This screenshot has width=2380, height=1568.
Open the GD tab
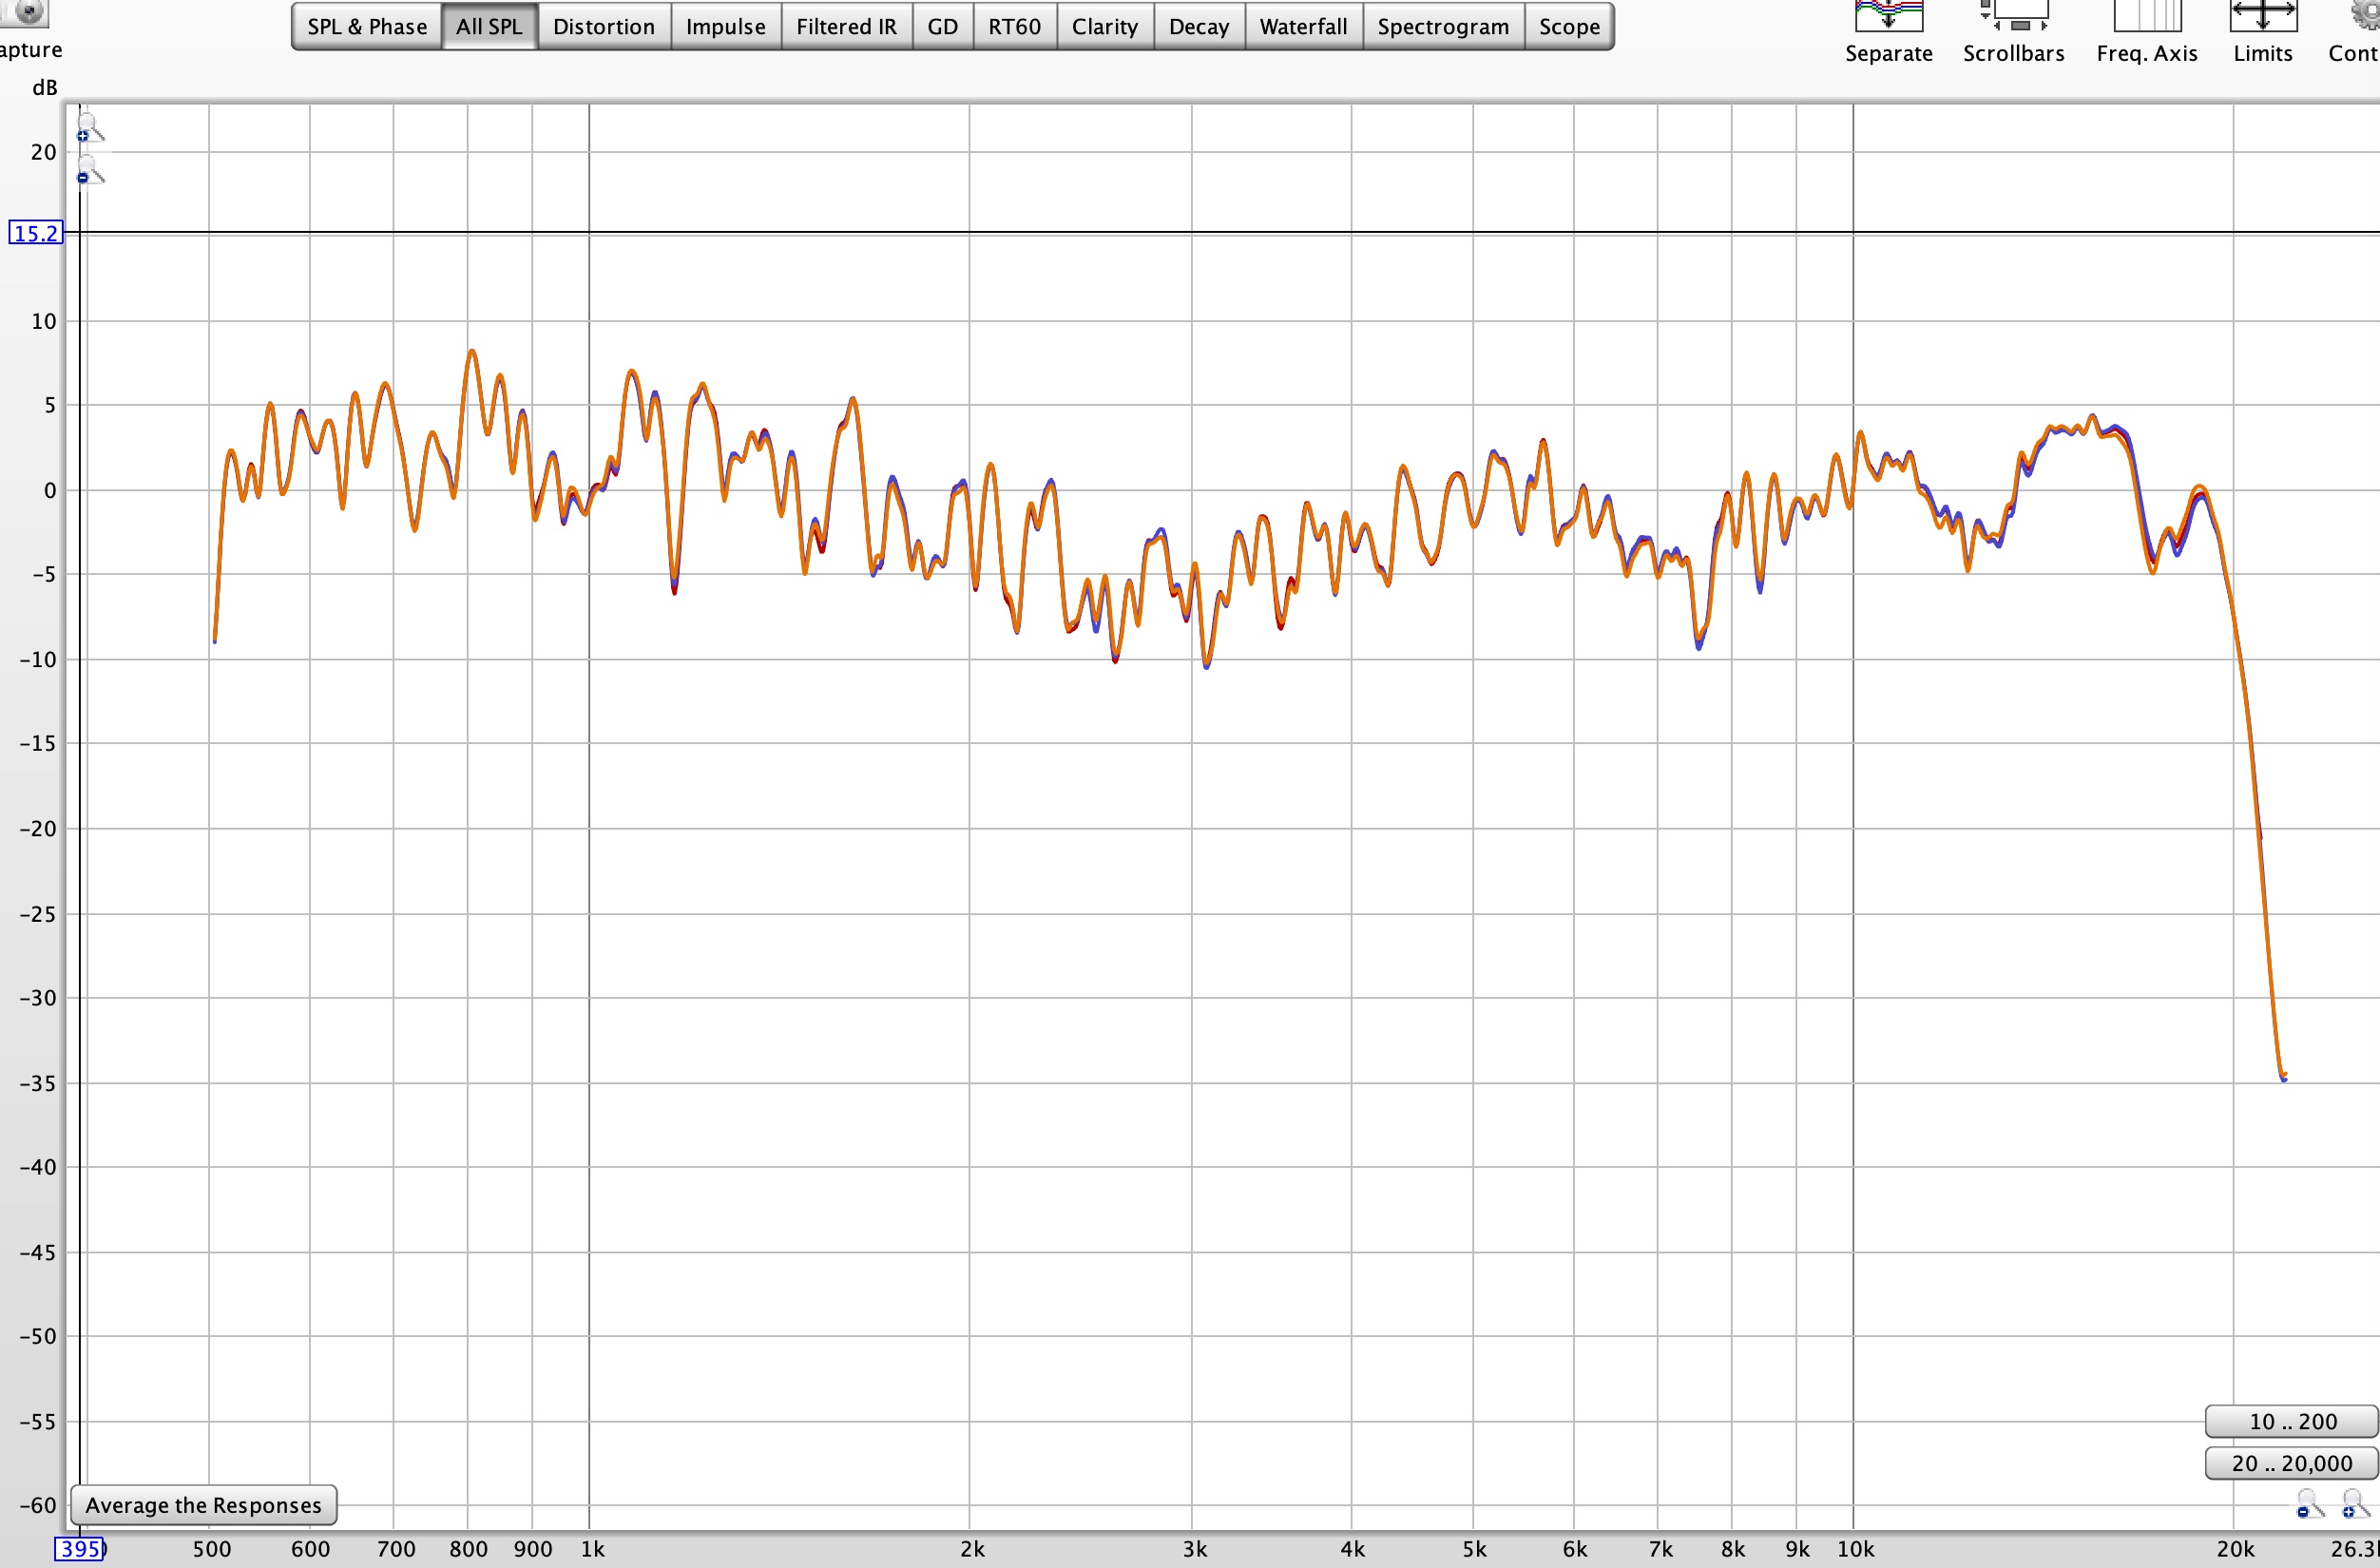[x=942, y=27]
